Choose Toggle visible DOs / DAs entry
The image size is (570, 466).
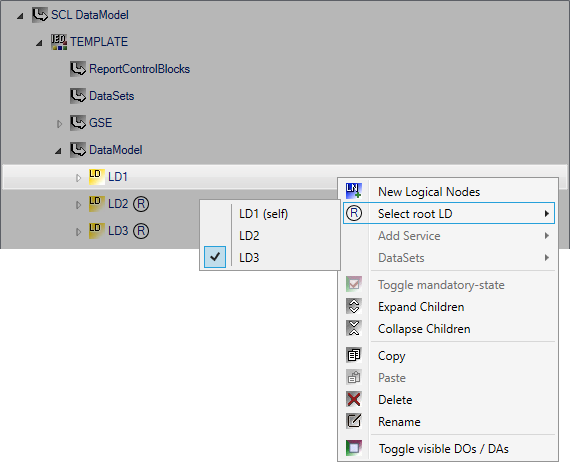point(449,449)
